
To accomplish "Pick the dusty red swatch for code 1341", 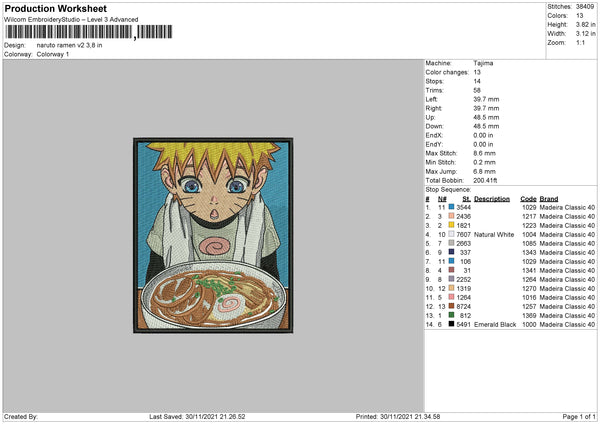I will 452,270.
